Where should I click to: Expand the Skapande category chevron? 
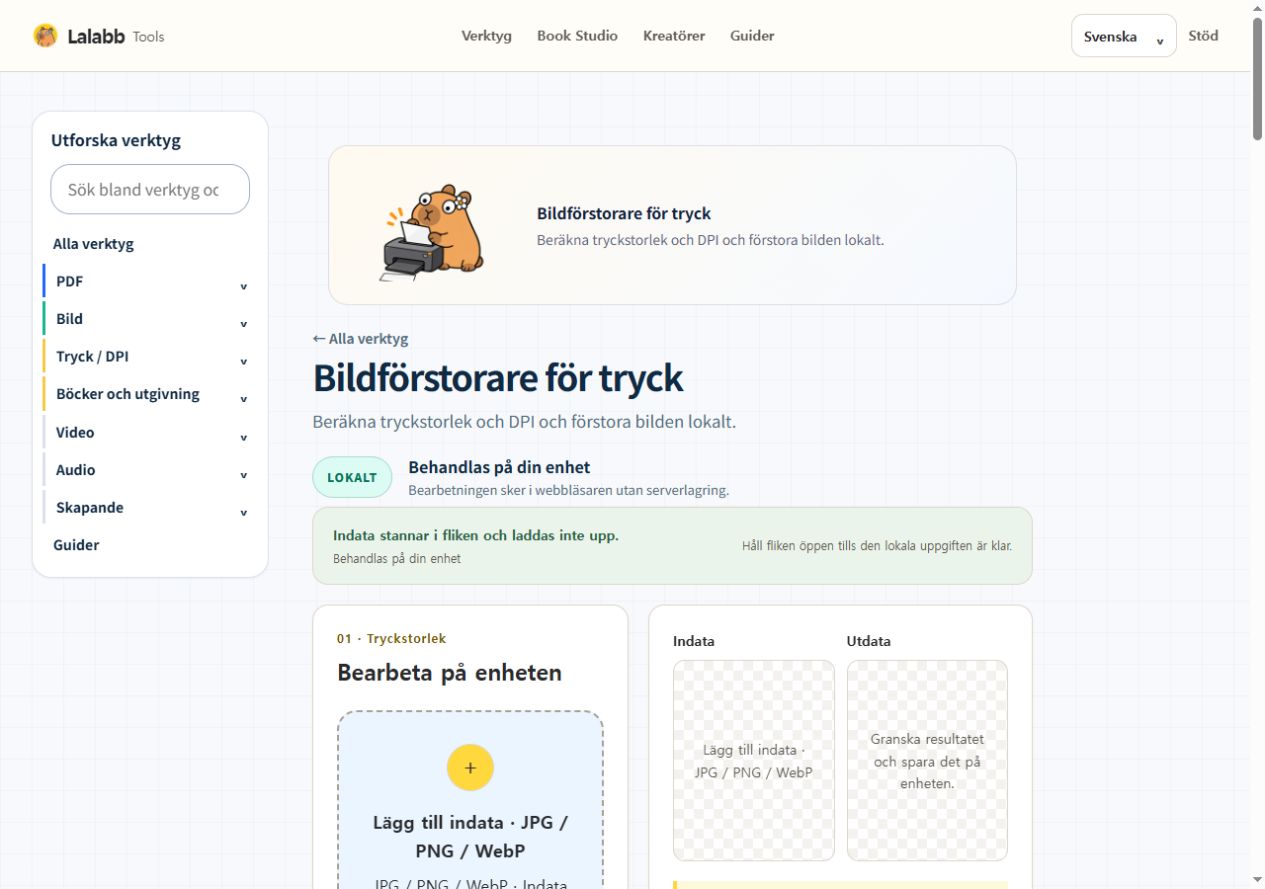tap(243, 513)
